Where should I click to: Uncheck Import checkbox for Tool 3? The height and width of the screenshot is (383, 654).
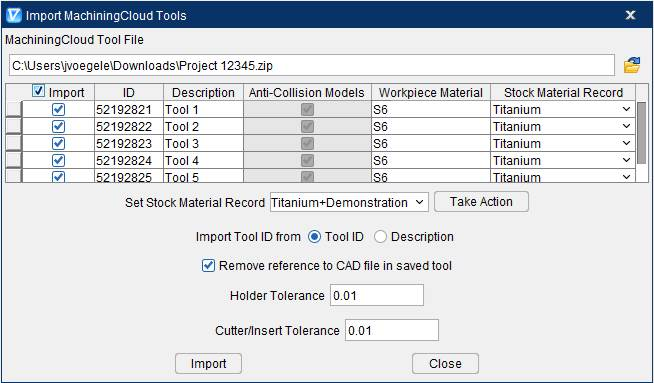(58, 144)
